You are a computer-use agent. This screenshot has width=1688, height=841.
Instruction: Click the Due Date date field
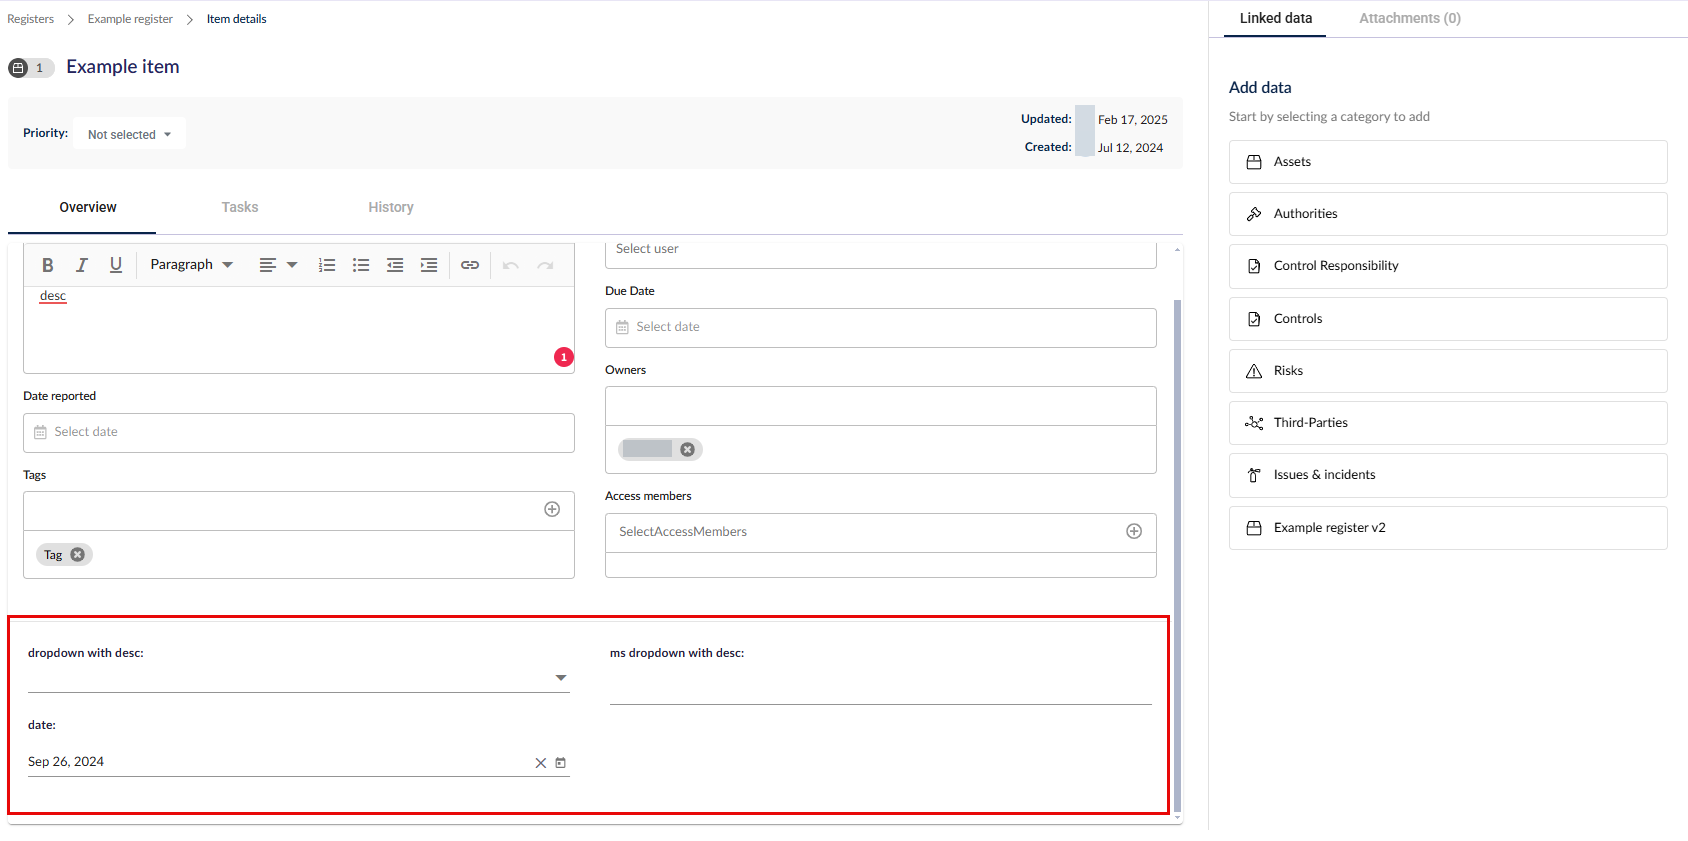click(x=881, y=328)
